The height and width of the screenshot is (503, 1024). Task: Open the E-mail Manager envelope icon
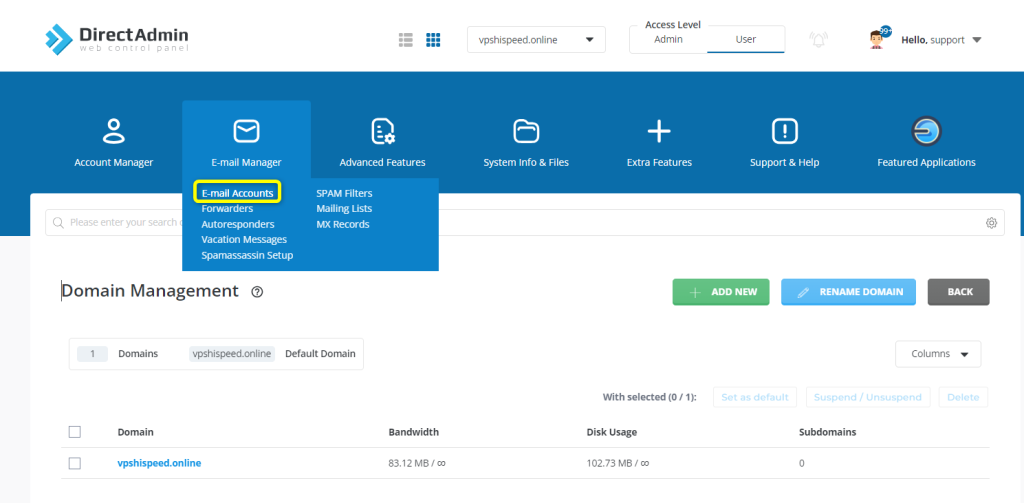pos(246,131)
